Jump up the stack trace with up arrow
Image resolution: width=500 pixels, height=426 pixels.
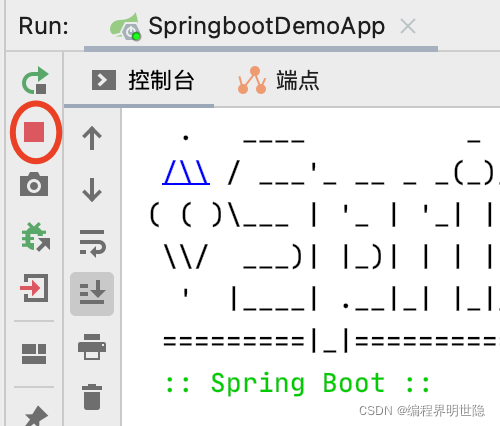point(92,138)
